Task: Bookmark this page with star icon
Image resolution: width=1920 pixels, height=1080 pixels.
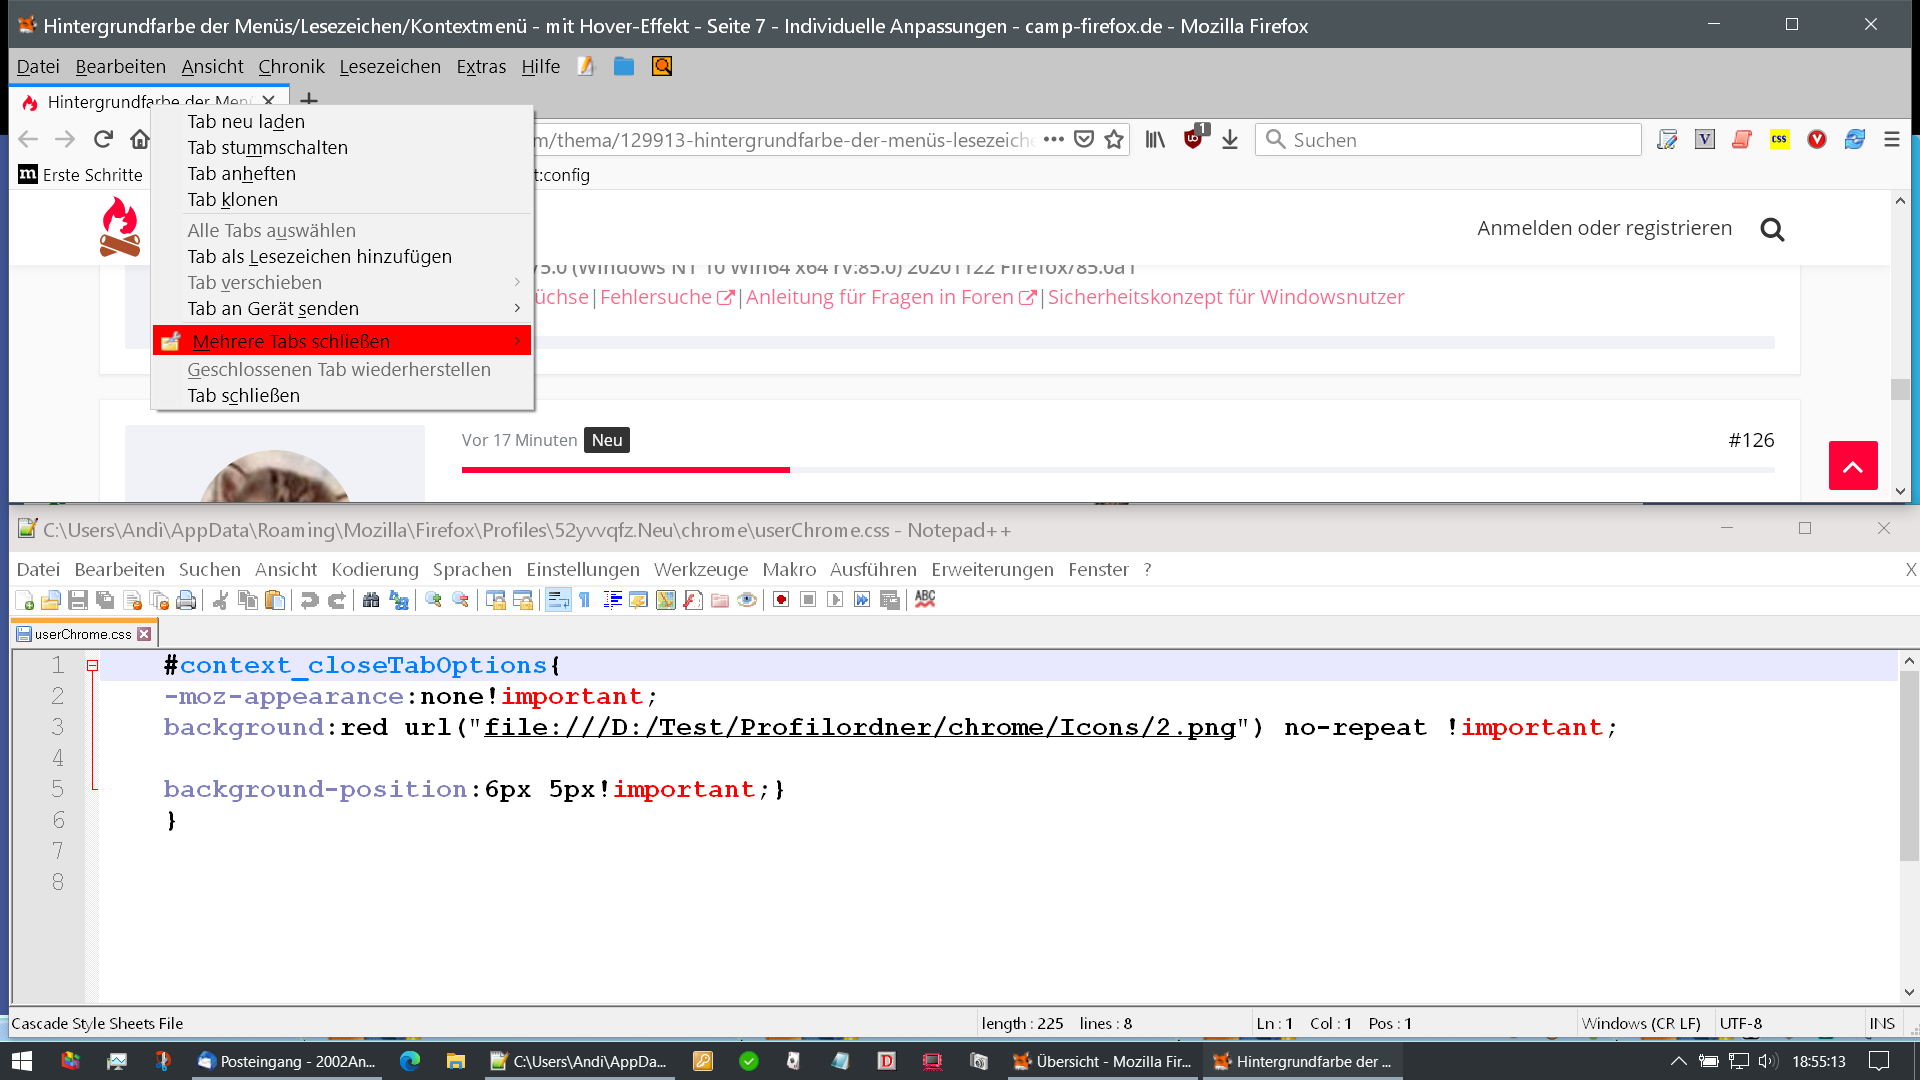Action: [x=1114, y=140]
